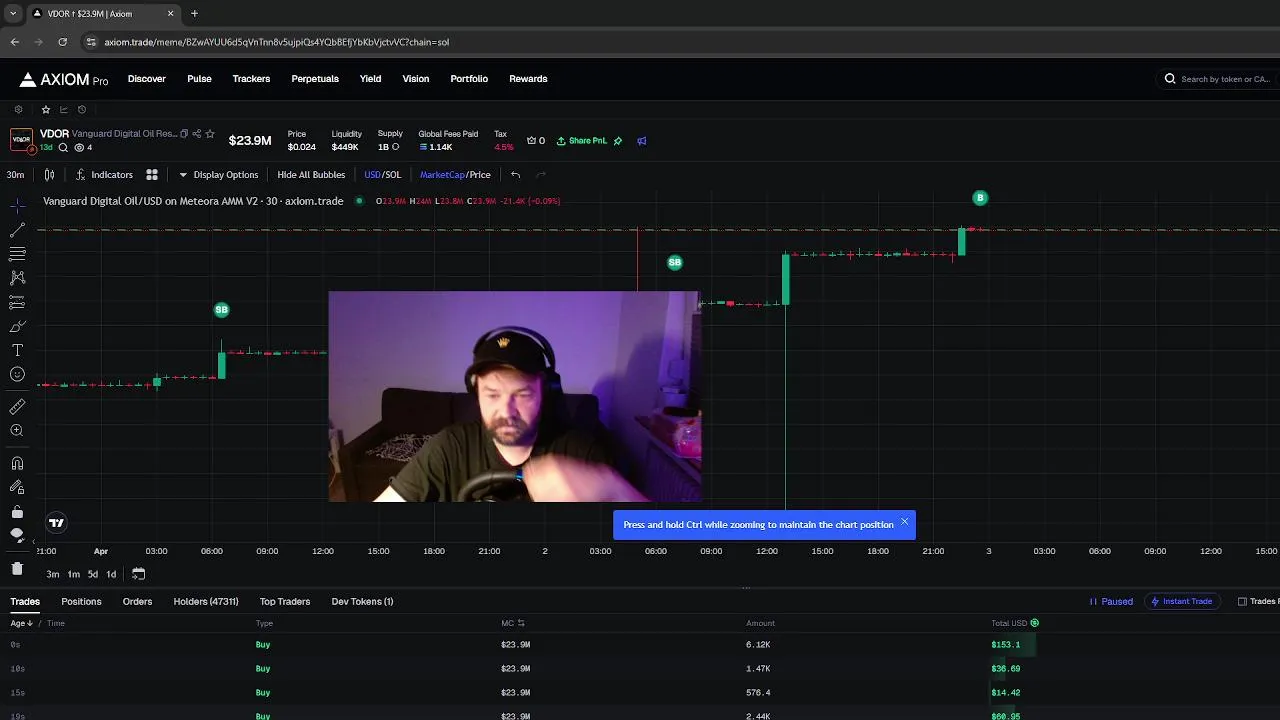Click Hide All Bubbles
The image size is (1280, 720).
311,174
